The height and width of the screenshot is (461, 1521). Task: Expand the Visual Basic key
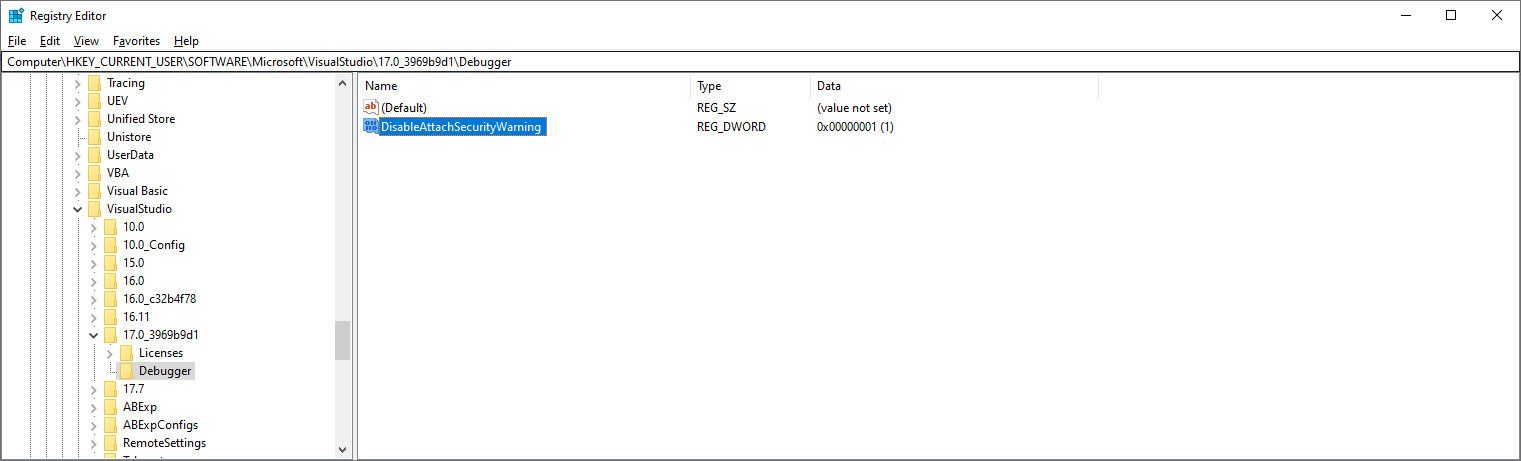[78, 191]
